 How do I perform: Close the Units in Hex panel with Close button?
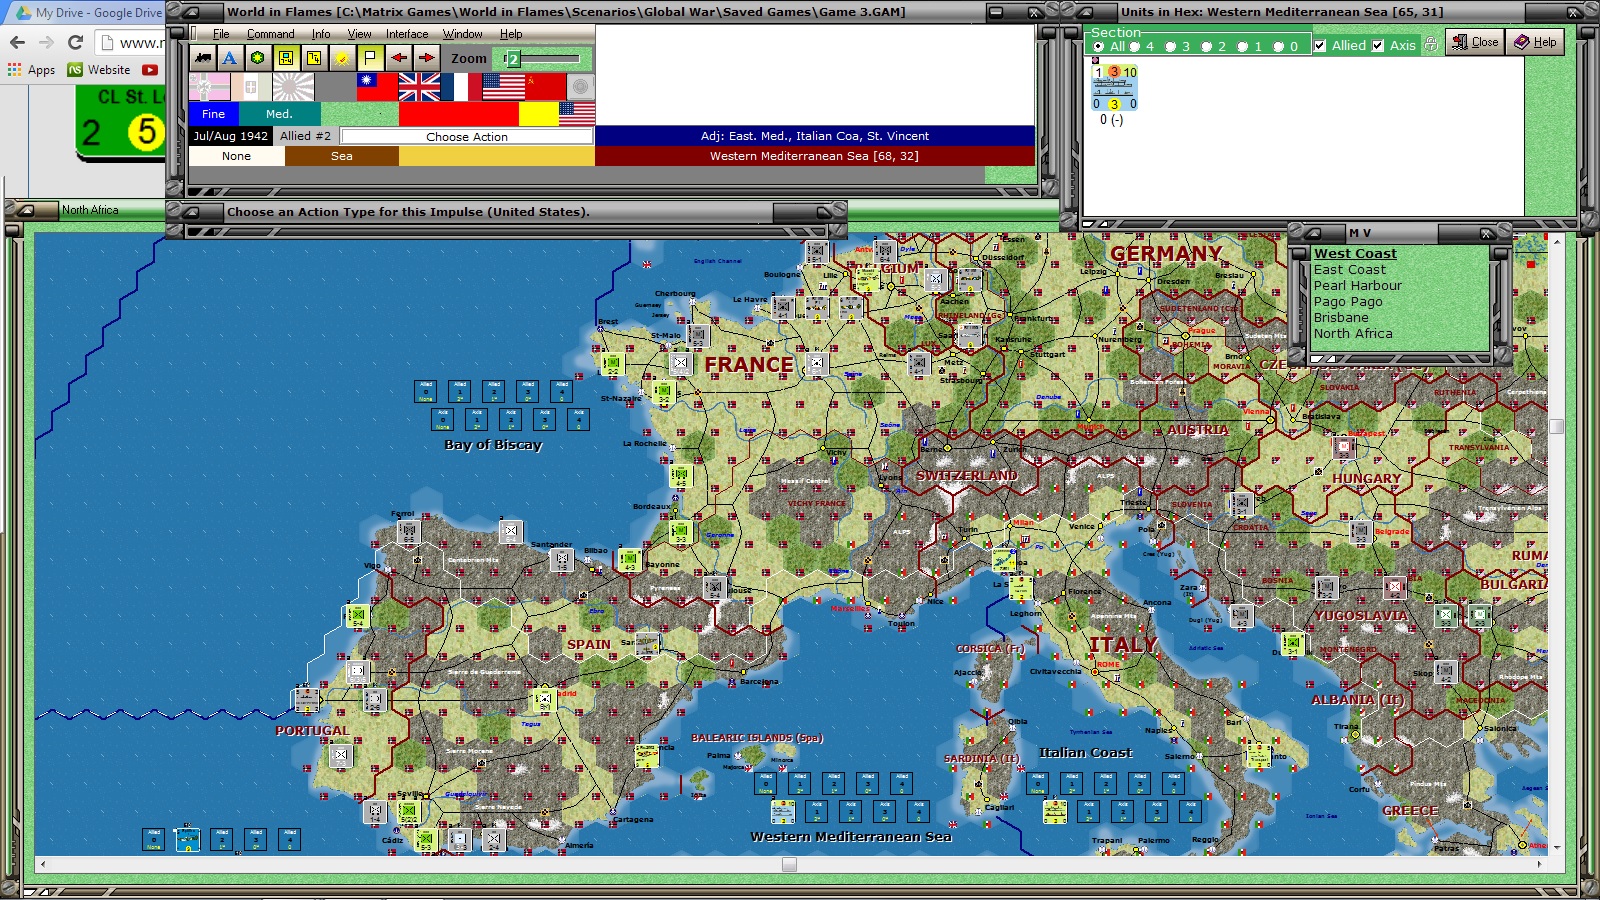point(1475,42)
